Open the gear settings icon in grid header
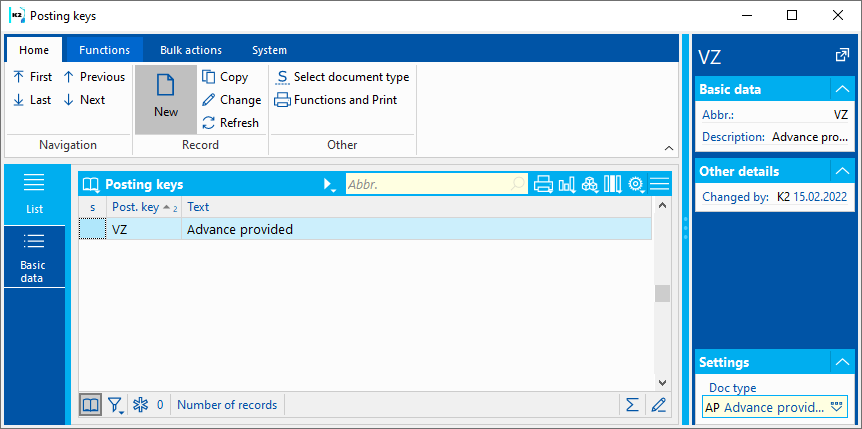Image resolution: width=862 pixels, height=429 pixels. tap(636, 184)
